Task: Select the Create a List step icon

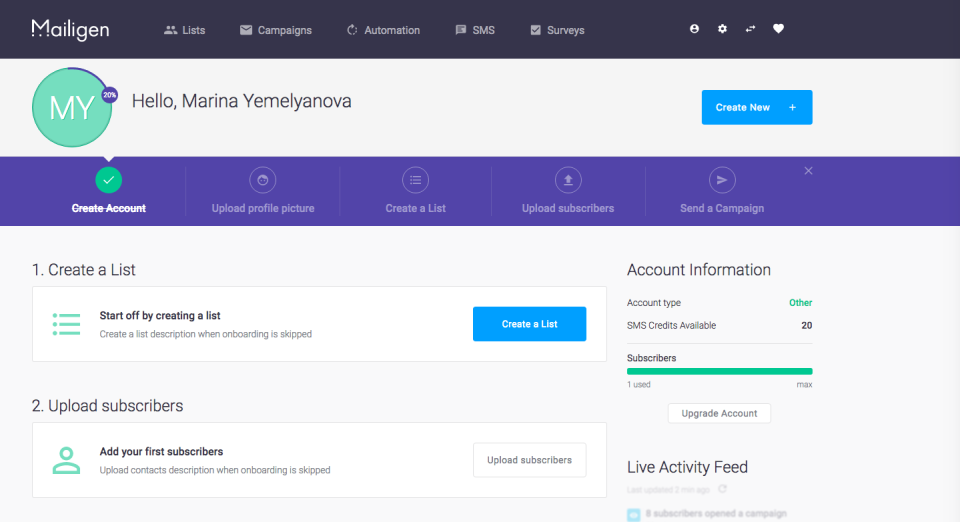Action: [x=415, y=180]
